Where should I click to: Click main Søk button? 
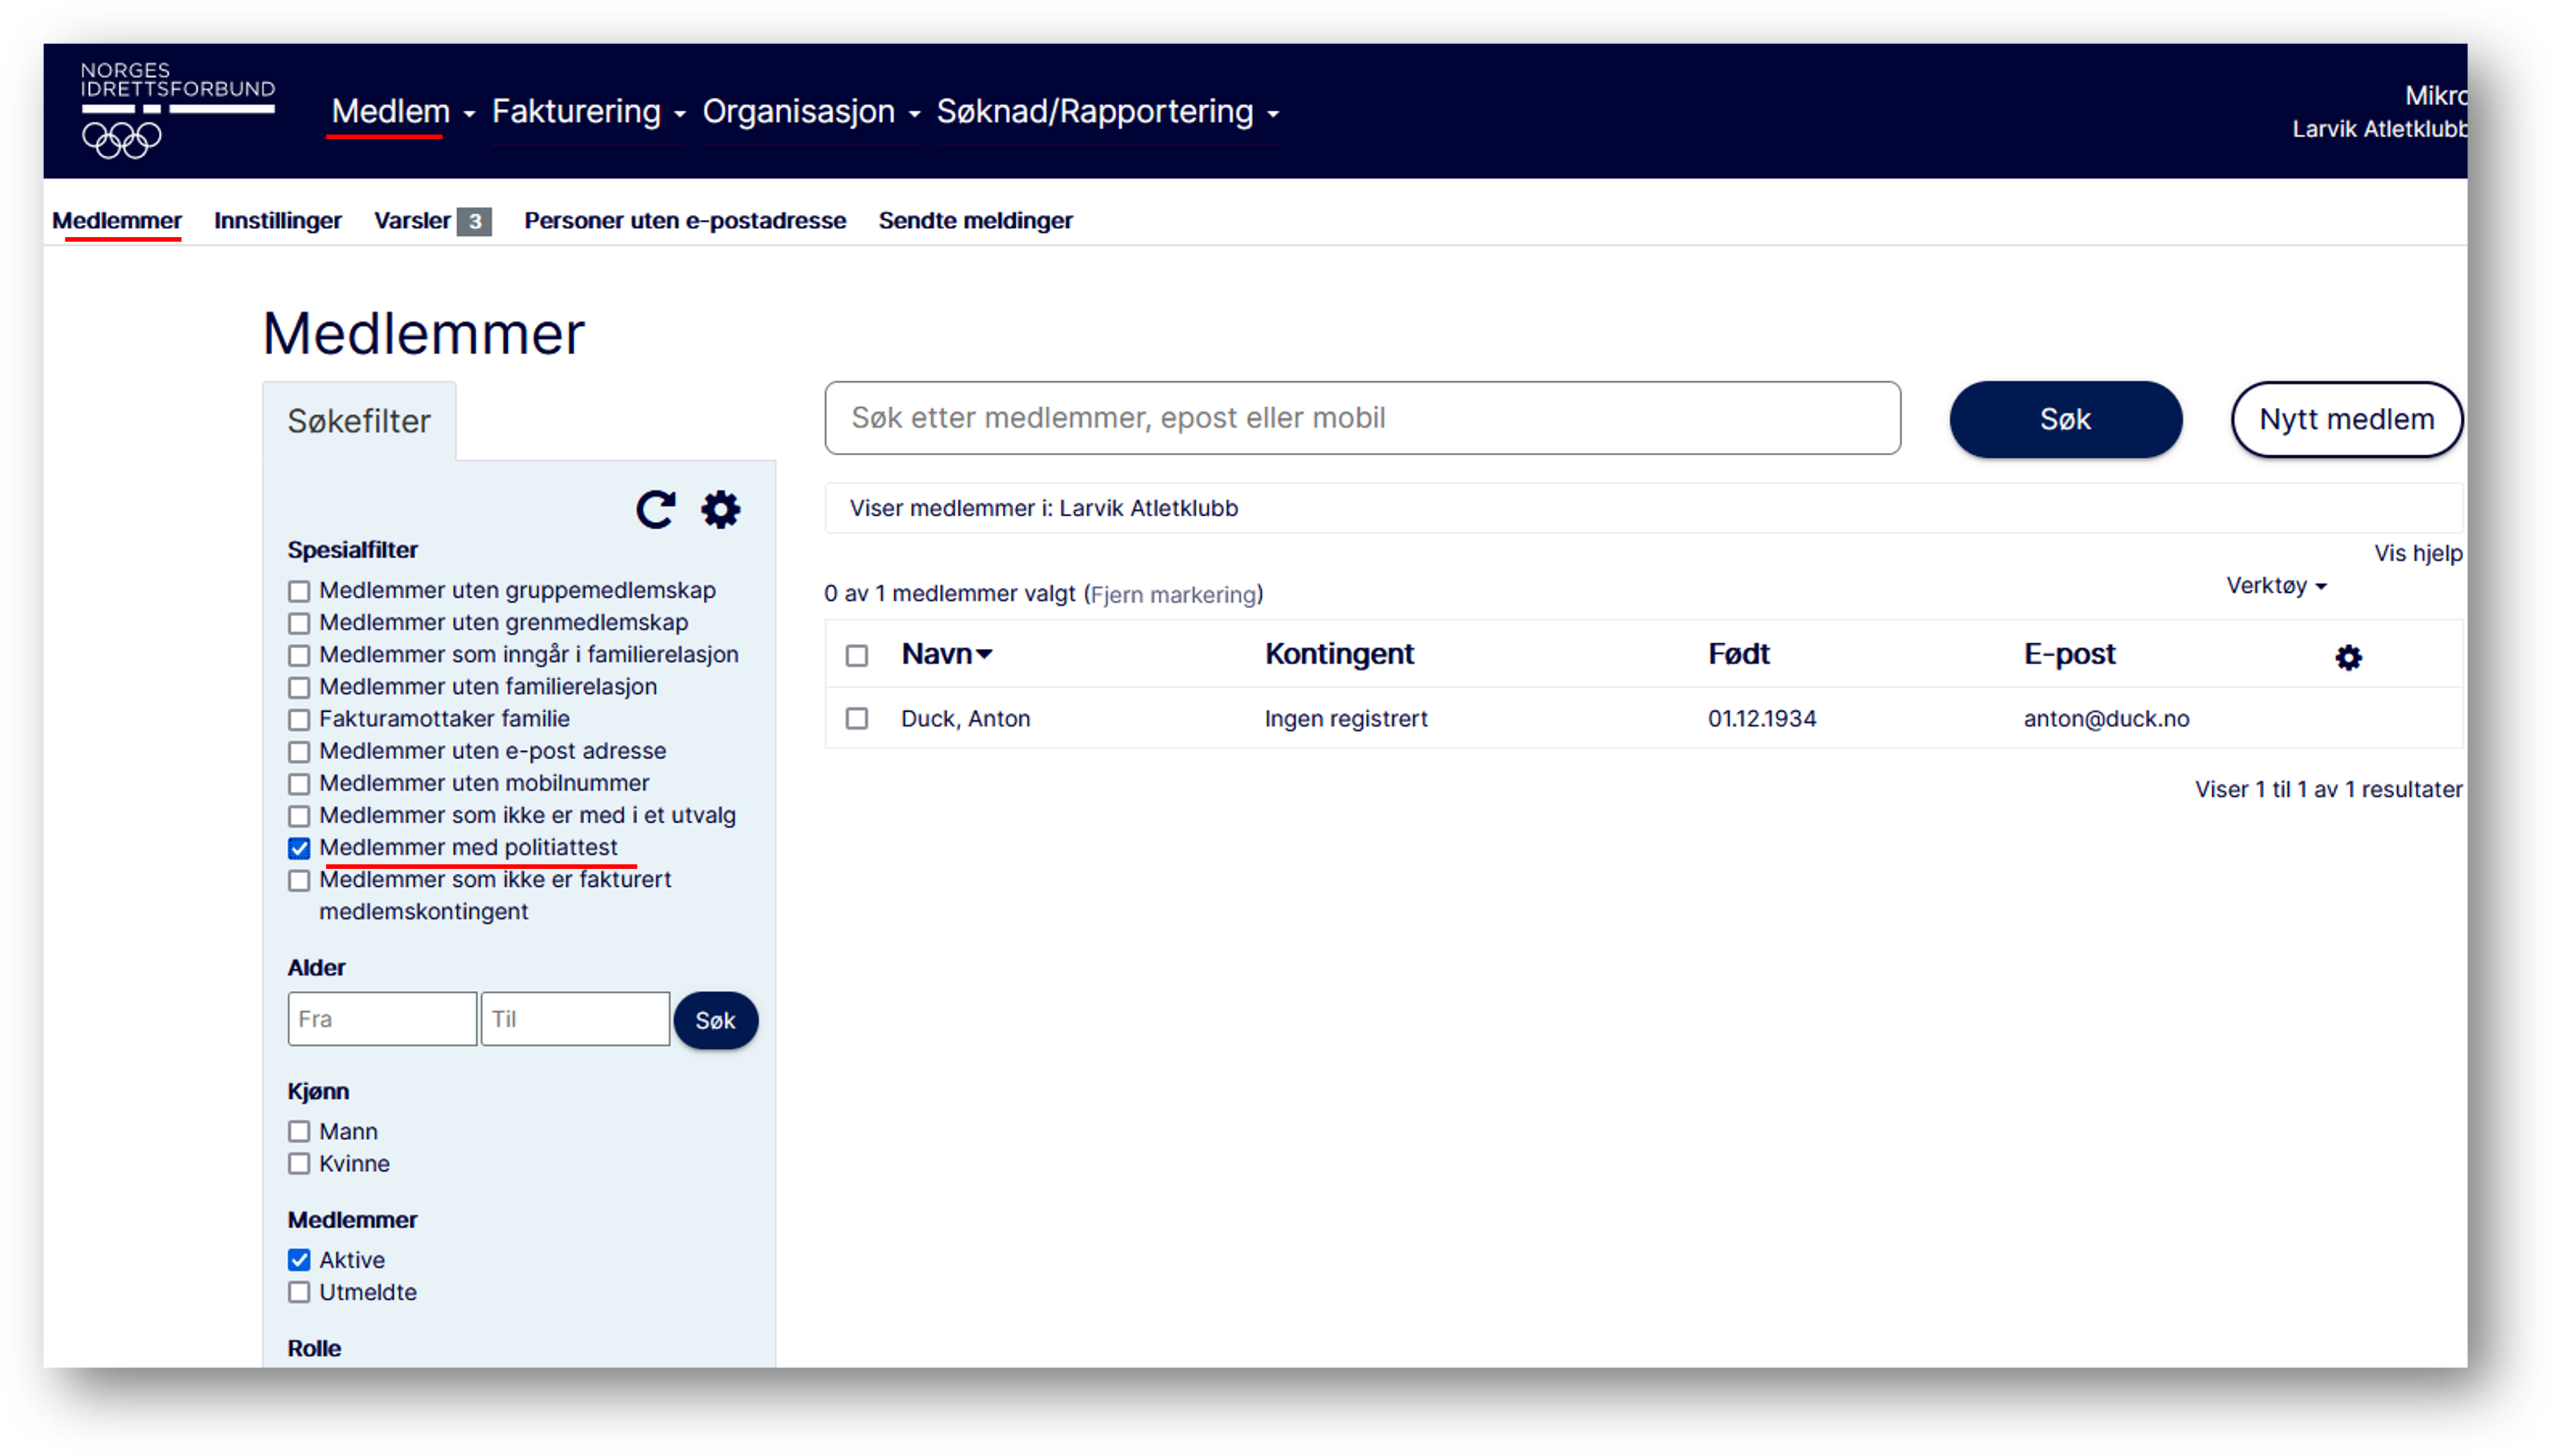click(2065, 419)
